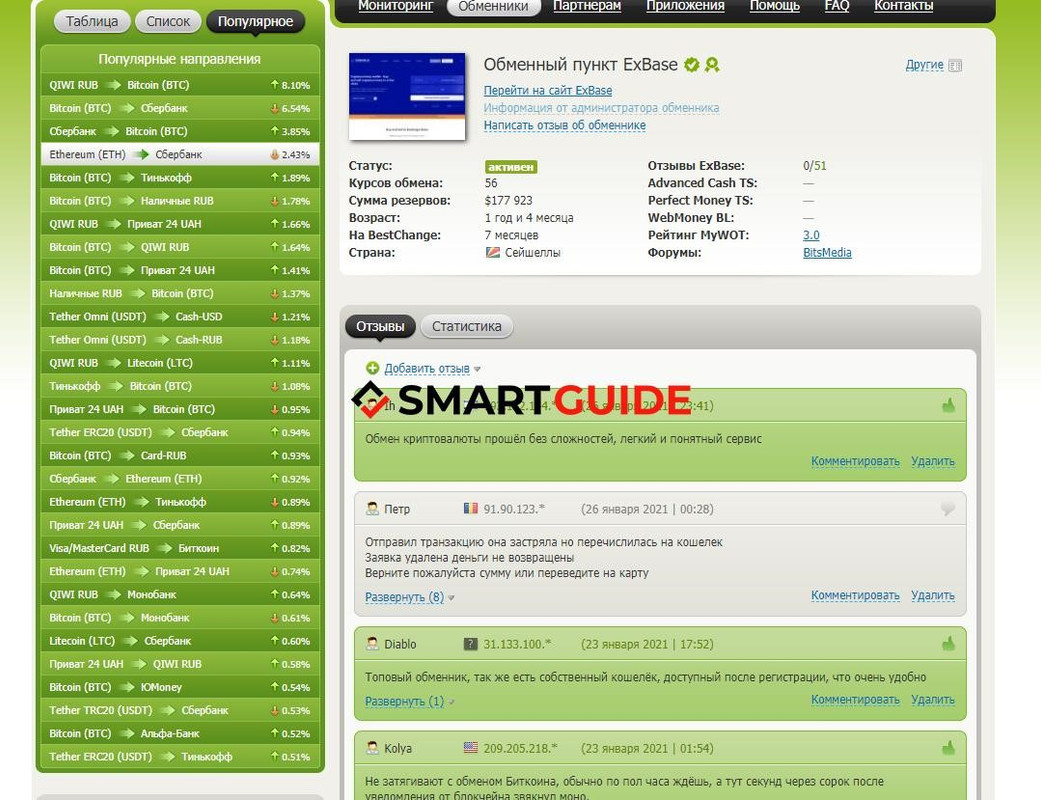Open the Приложения menu item
This screenshot has width=1041, height=800.
tap(685, 6)
